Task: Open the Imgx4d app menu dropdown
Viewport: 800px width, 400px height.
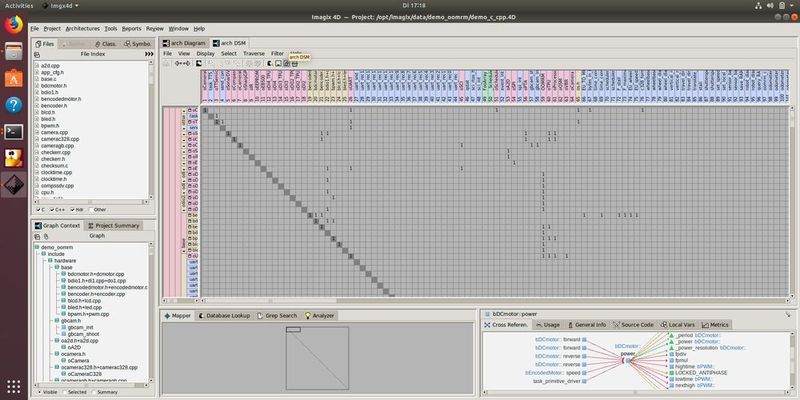Action: pos(60,6)
